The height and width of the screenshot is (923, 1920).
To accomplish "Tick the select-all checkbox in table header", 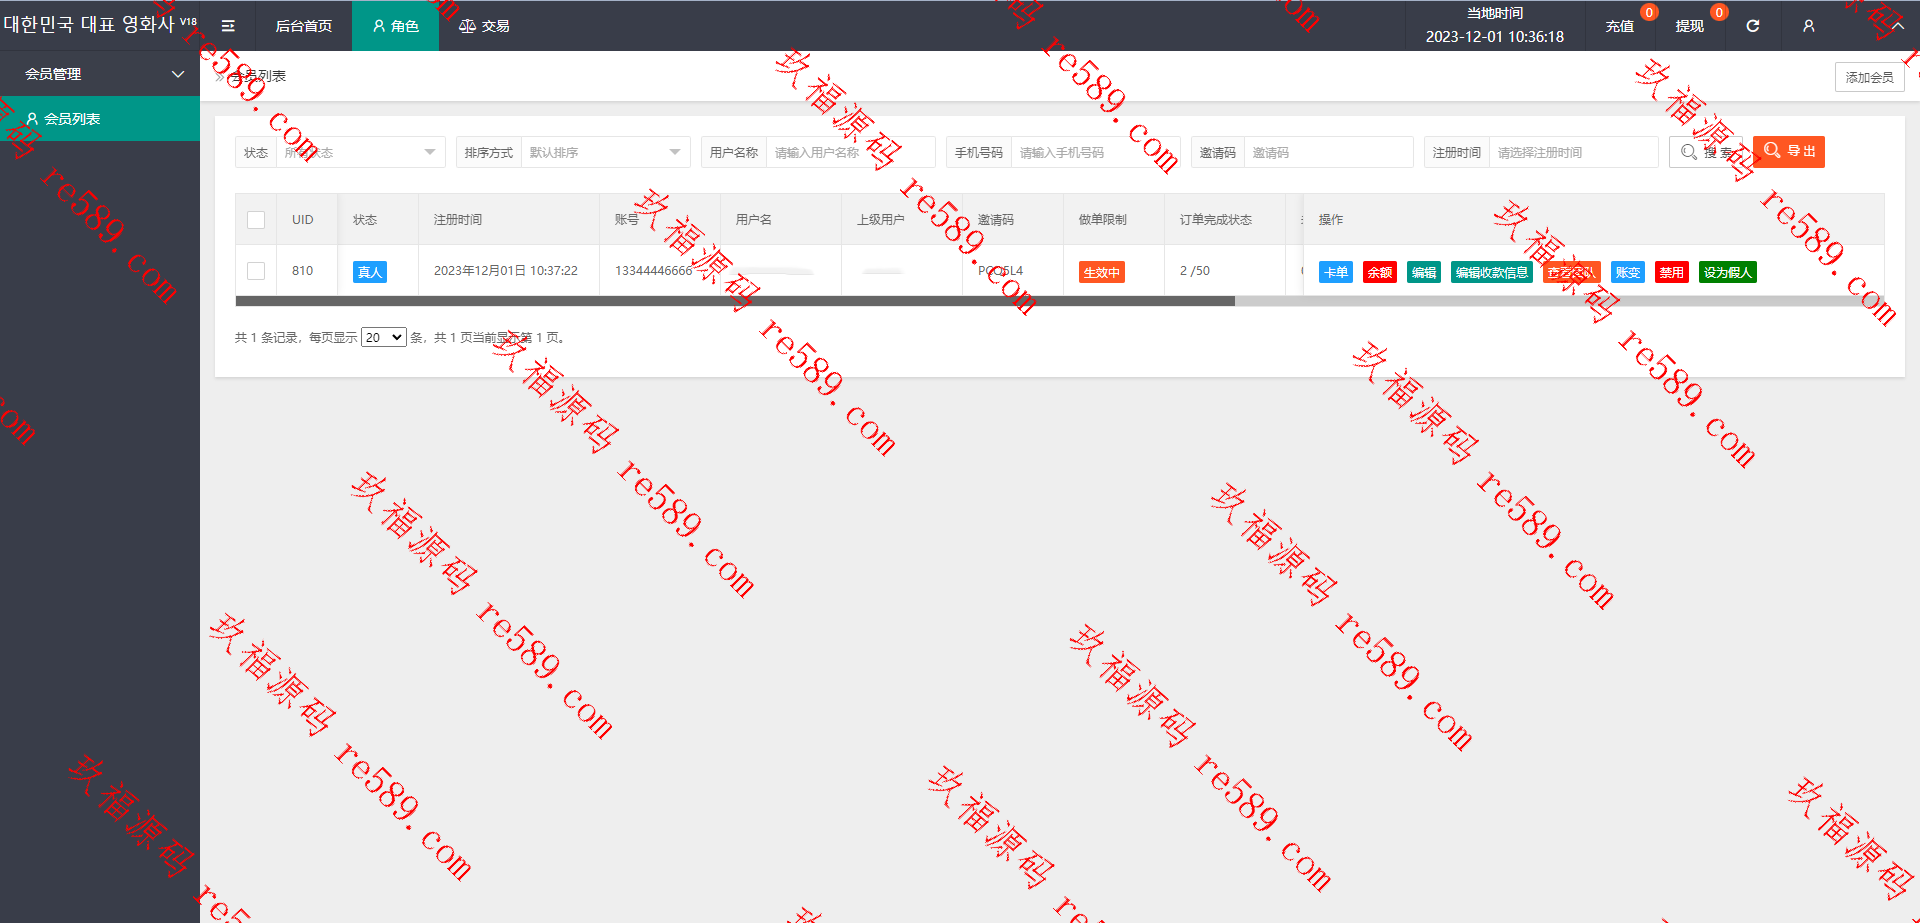I will point(256,220).
